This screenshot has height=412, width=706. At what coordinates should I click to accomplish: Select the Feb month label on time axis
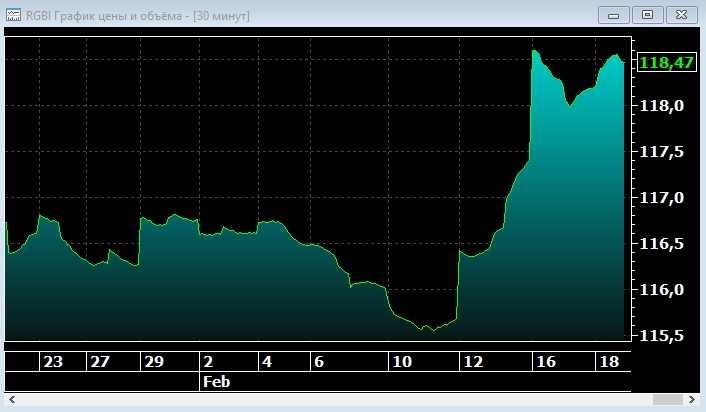click(215, 381)
